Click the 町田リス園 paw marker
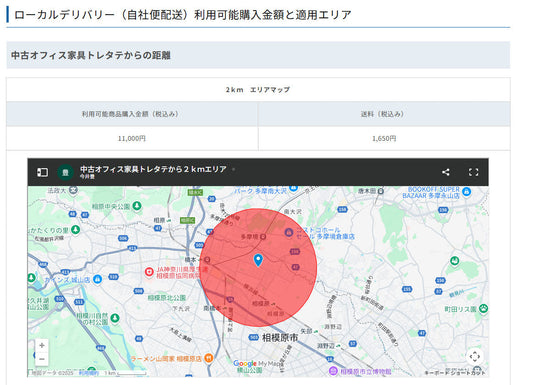This screenshot has width=533, height=385. coord(483,309)
